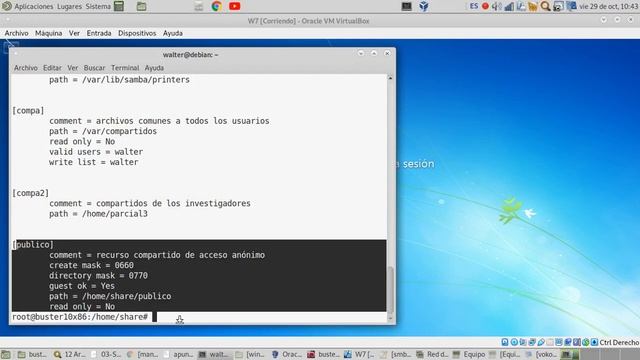Viewport: 640px width, 360px height.
Task: Switch to '[win...' taskbar entry
Action: coord(250,354)
